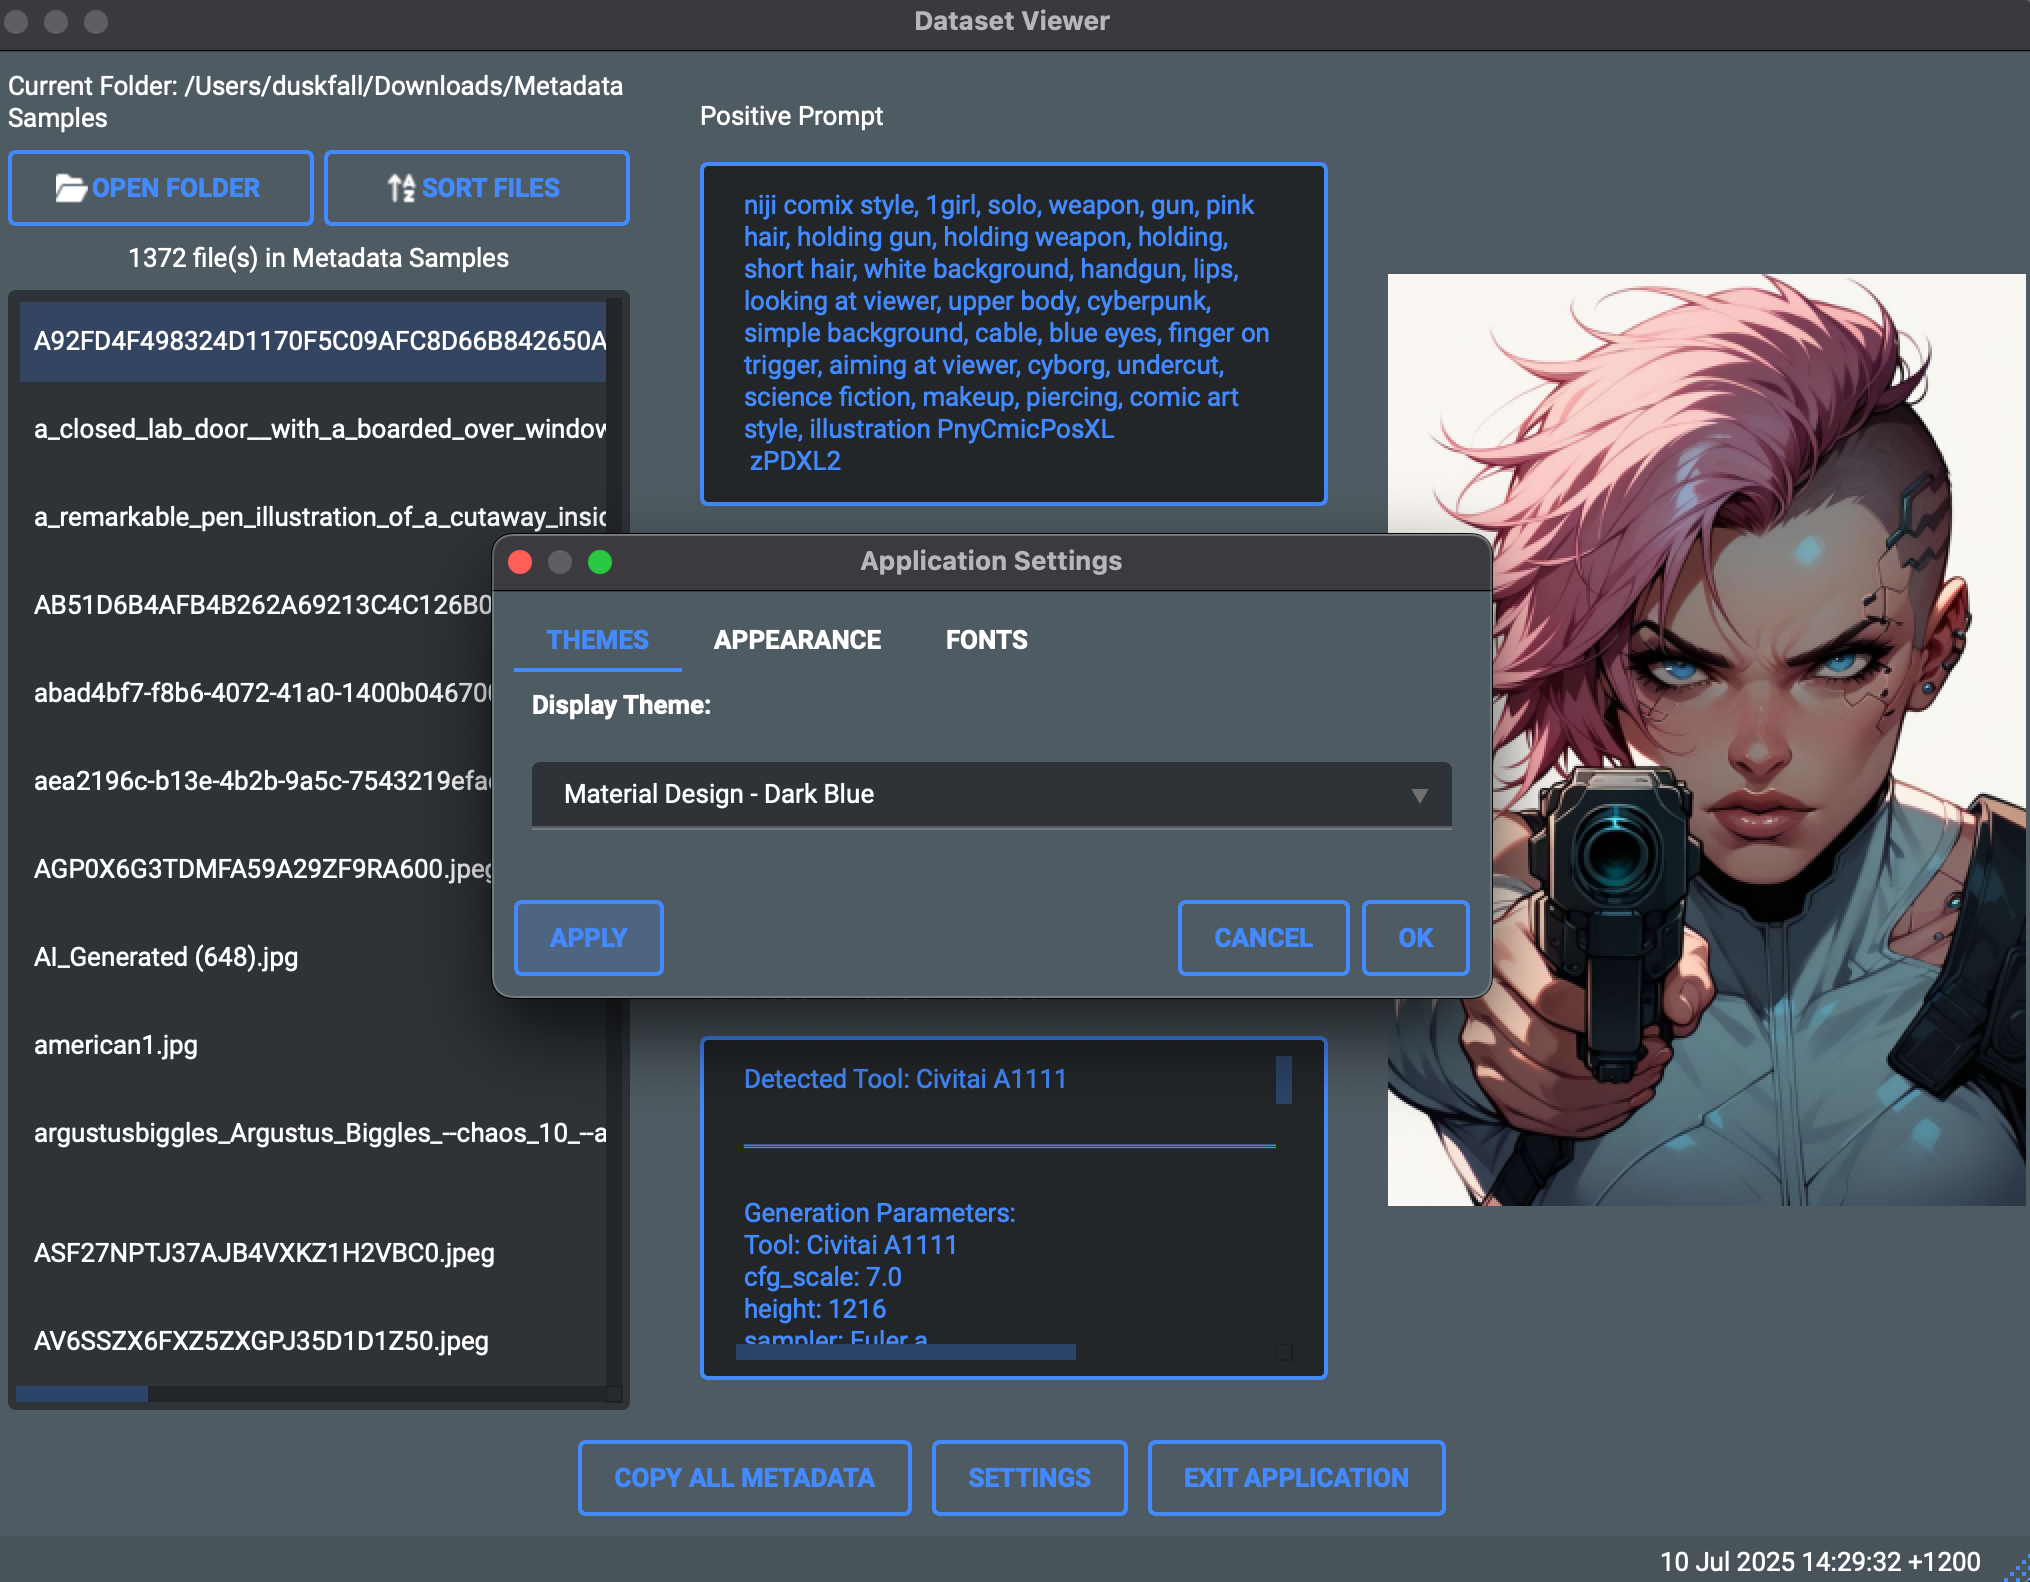Select american1.jpg in the file list
Viewport: 2030px width, 1582px height.
[x=116, y=1045]
